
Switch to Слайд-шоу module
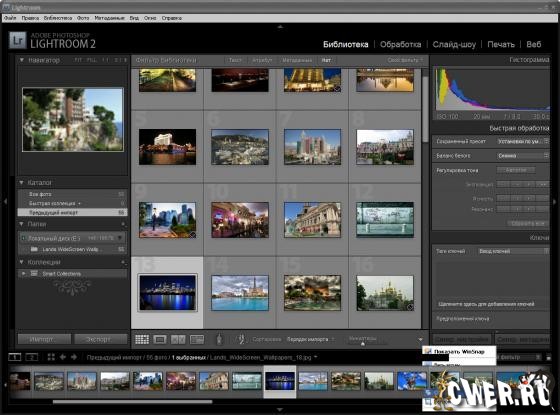click(454, 44)
